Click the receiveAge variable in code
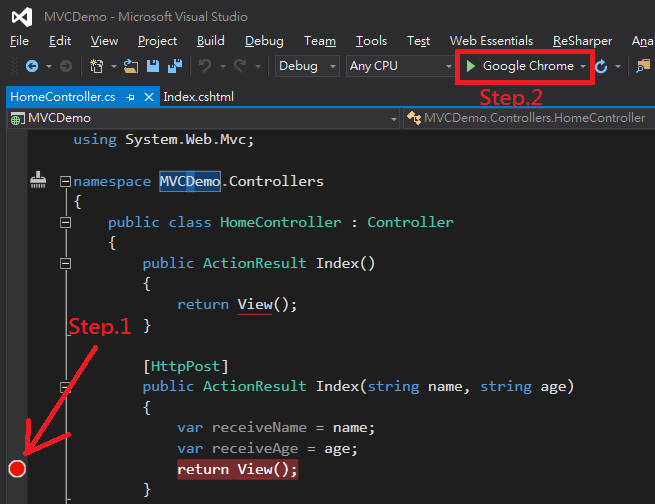Viewport: 655px width, 504px height. coord(255,448)
